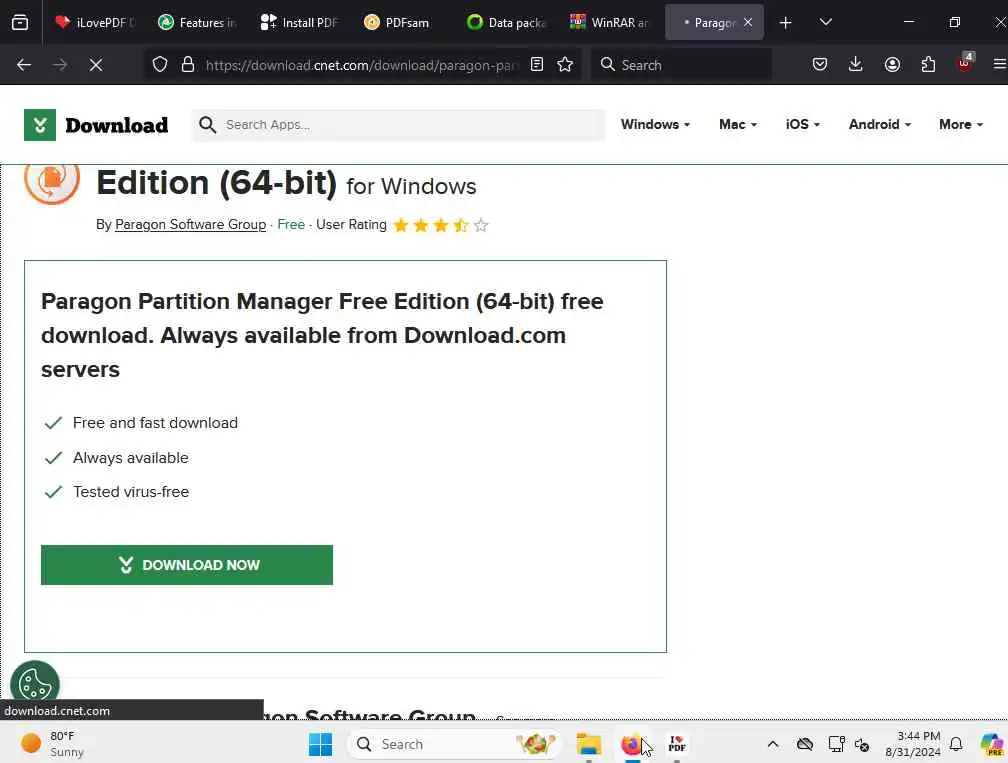Switch to the Features tab

pos(197,22)
